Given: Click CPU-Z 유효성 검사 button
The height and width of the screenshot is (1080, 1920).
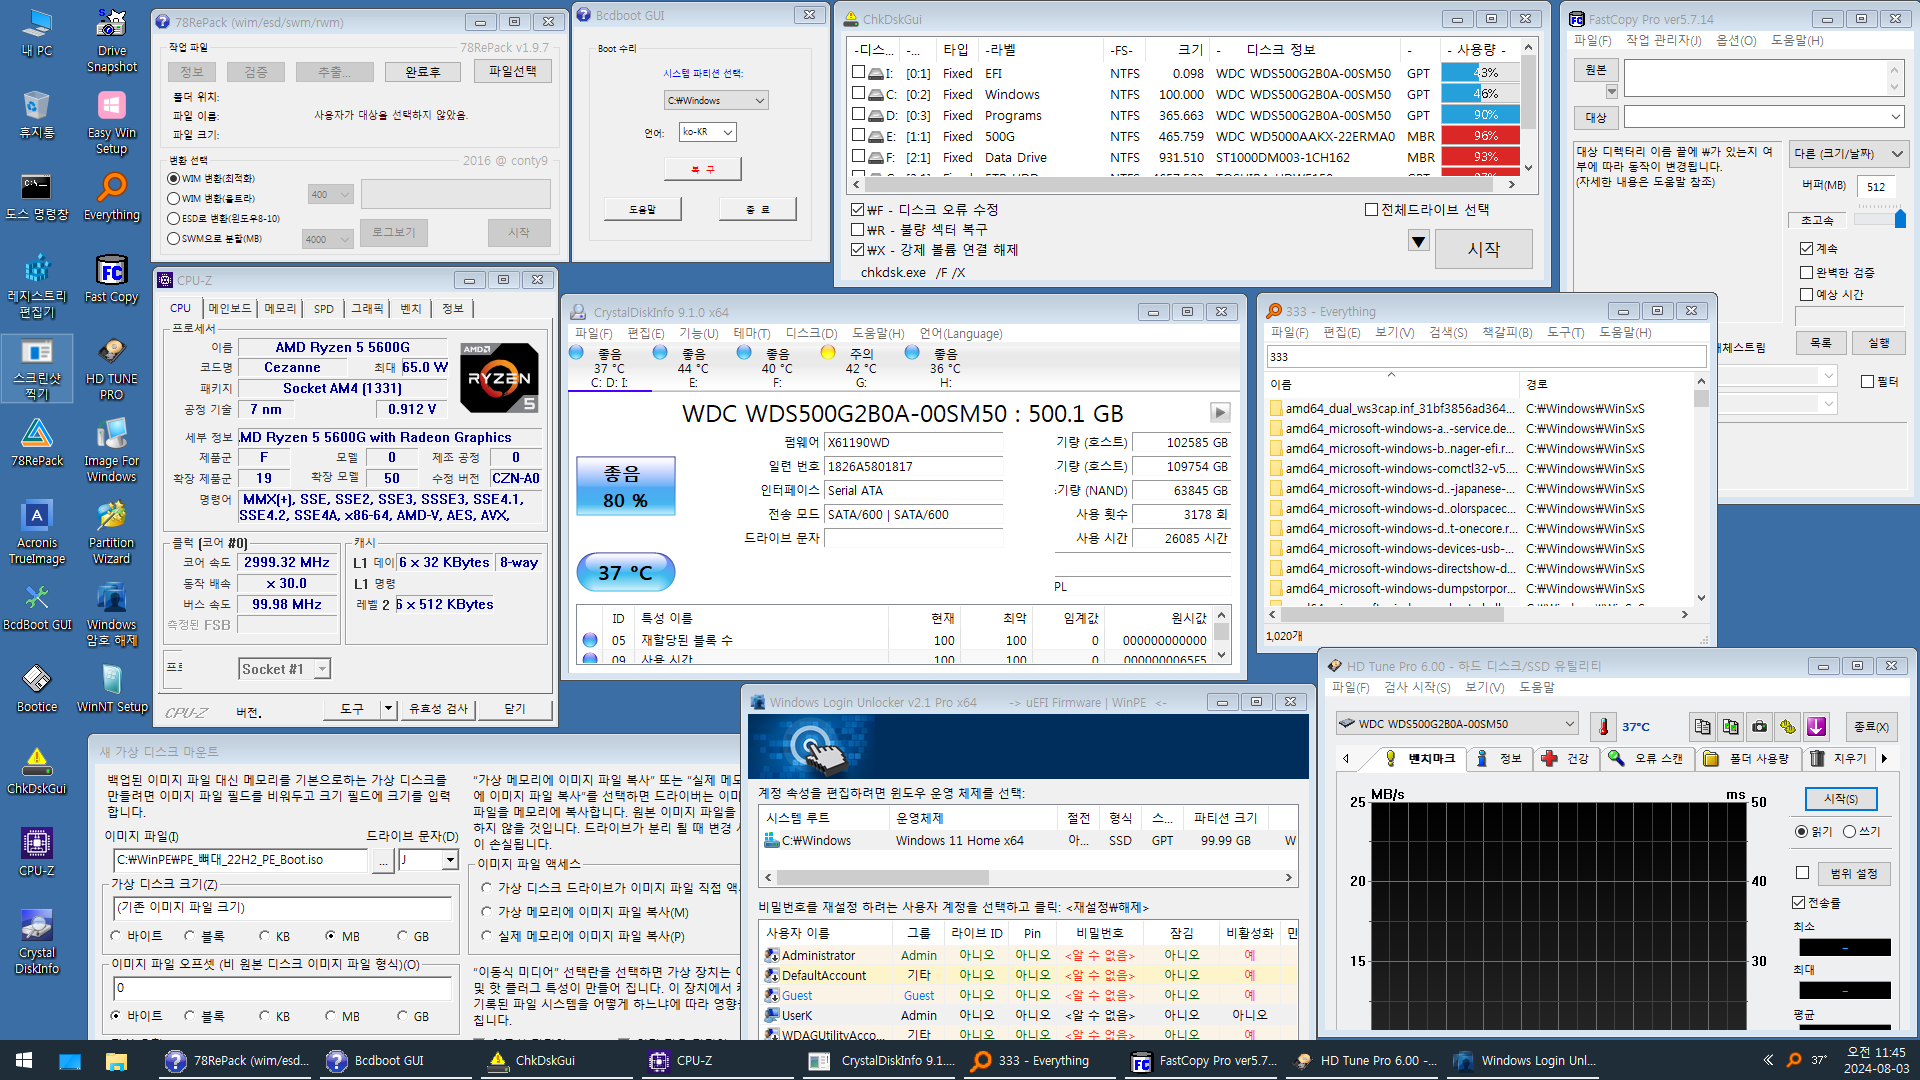Looking at the screenshot, I should point(438,709).
